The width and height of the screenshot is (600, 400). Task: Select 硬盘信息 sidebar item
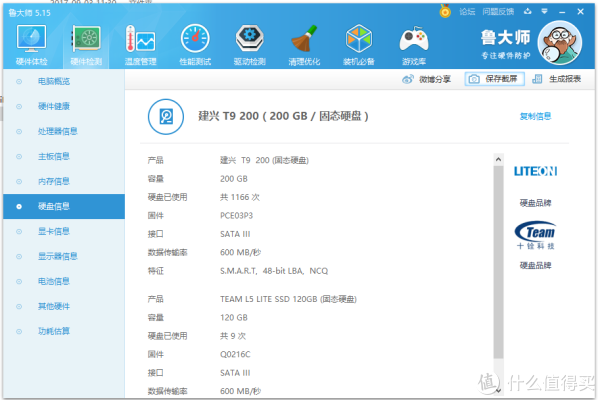point(64,206)
